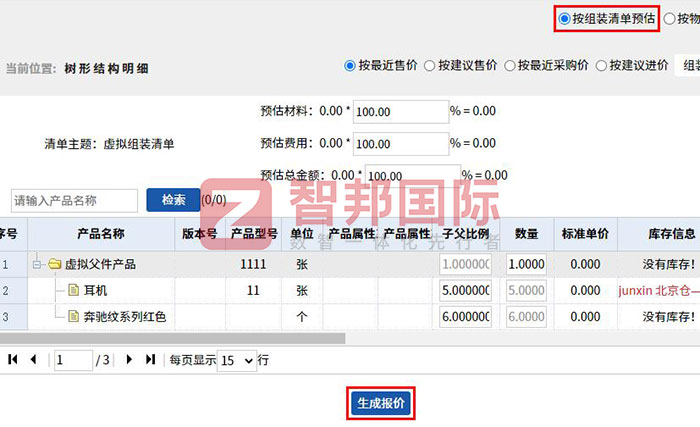700x427 pixels.
Task: Click the 预估材料 percentage input field
Action: (x=400, y=112)
